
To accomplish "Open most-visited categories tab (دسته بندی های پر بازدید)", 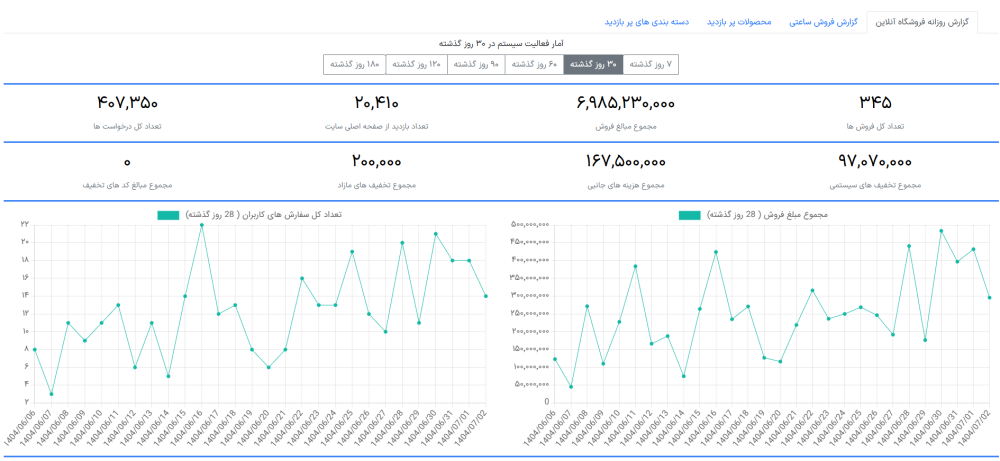I will tap(650, 21).
